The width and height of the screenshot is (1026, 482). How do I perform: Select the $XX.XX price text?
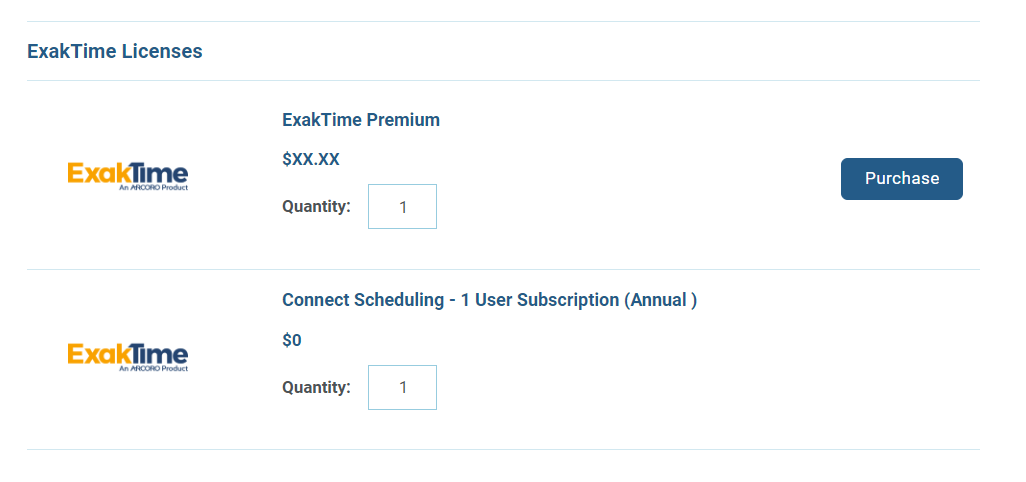(x=311, y=160)
